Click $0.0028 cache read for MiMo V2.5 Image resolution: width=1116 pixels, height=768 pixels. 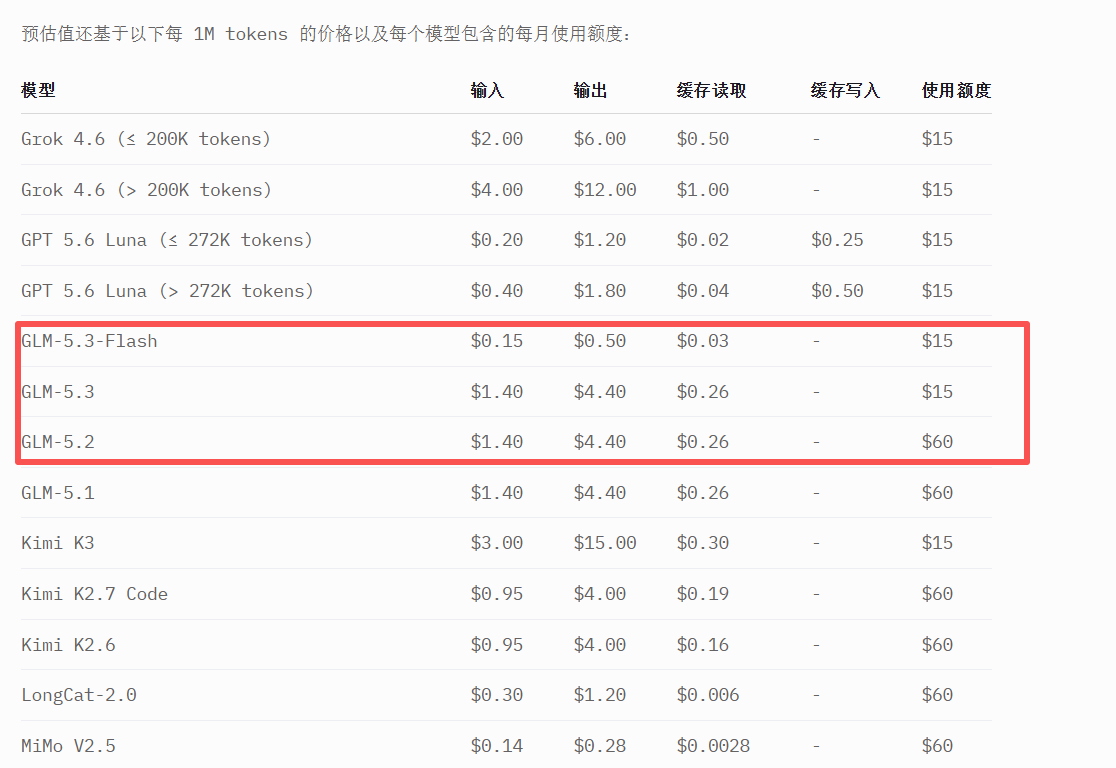click(713, 746)
